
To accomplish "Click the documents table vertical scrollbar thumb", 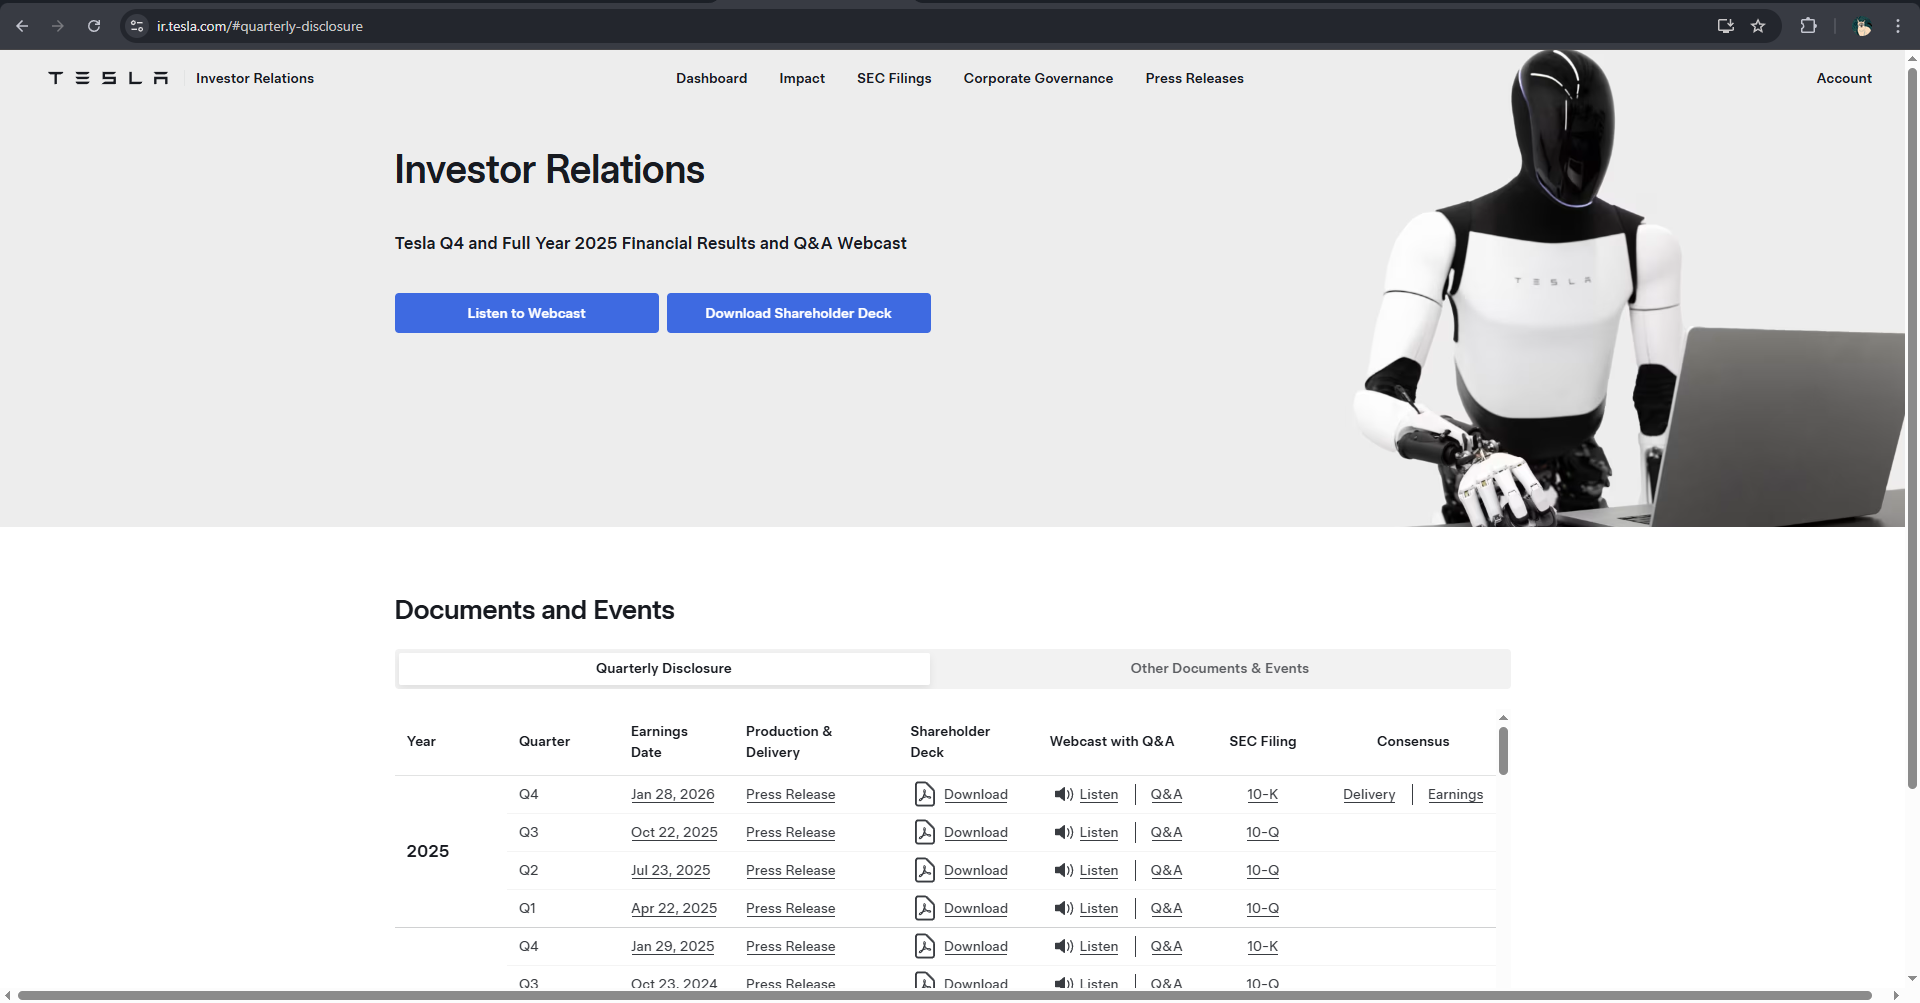I will tap(1503, 750).
